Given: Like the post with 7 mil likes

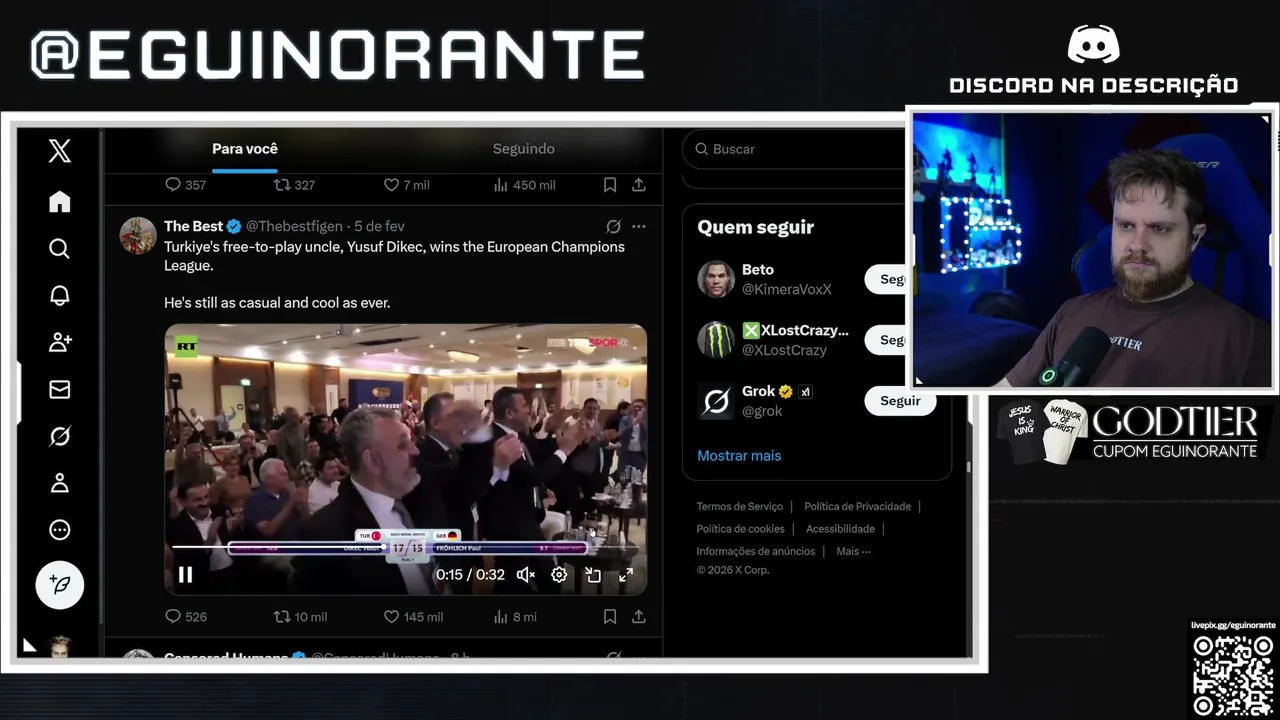Looking at the screenshot, I should click(407, 185).
